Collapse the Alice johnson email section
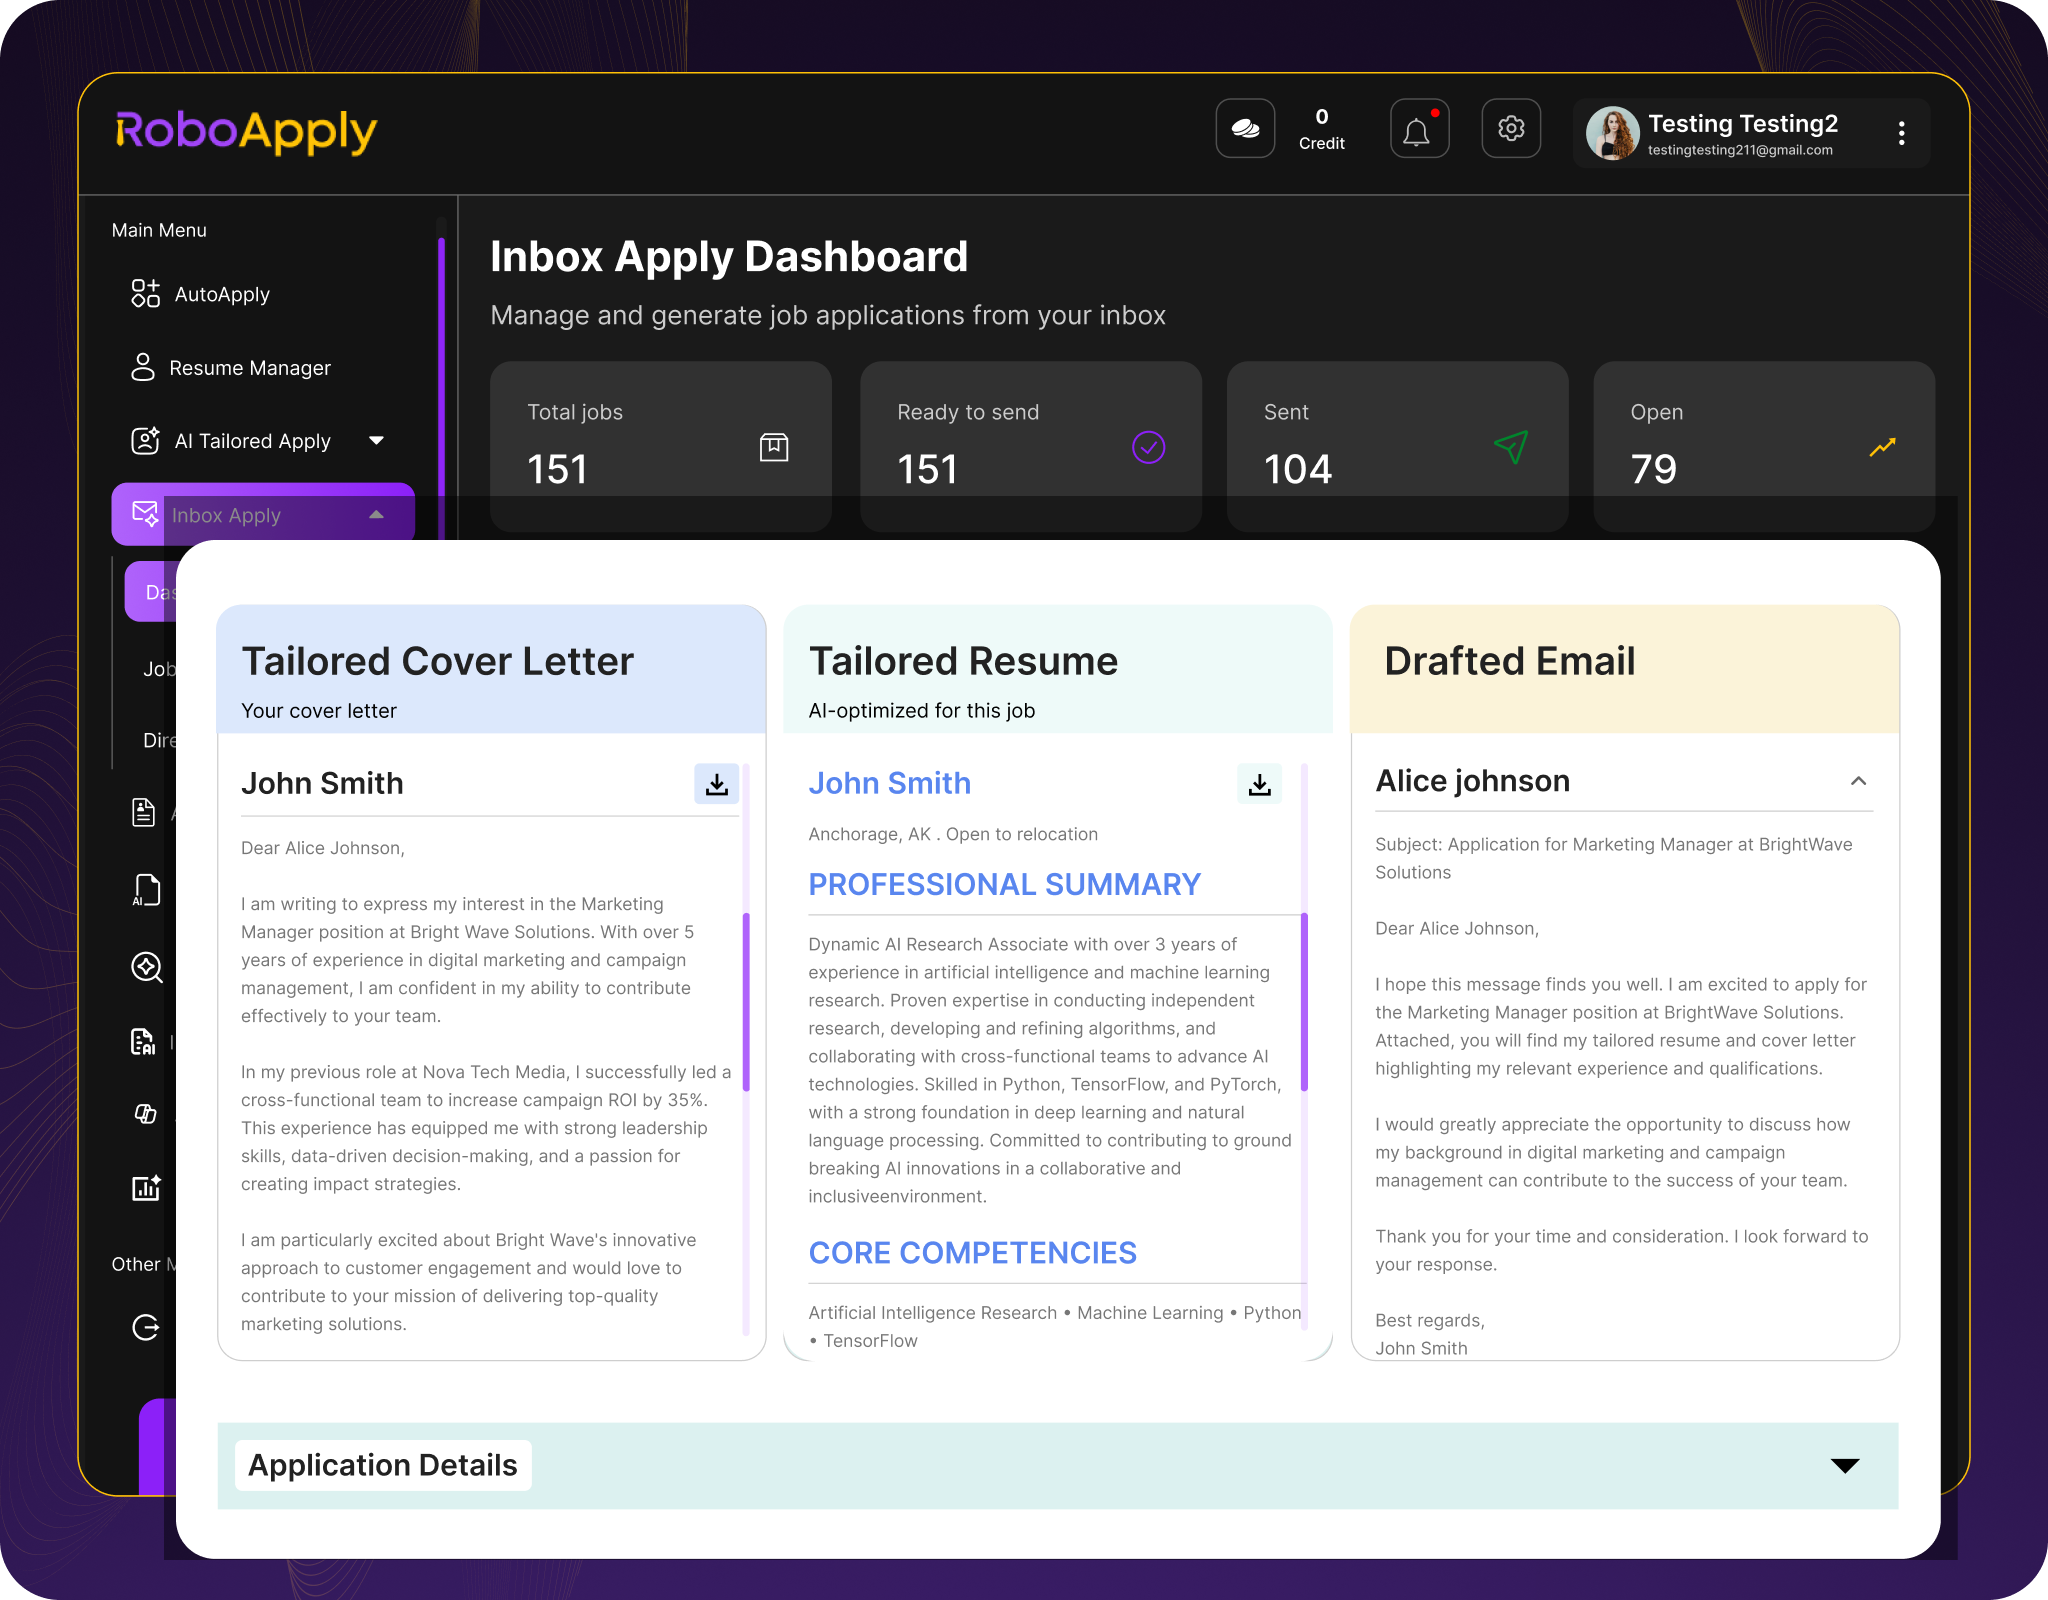2048x1600 pixels. click(x=1858, y=781)
